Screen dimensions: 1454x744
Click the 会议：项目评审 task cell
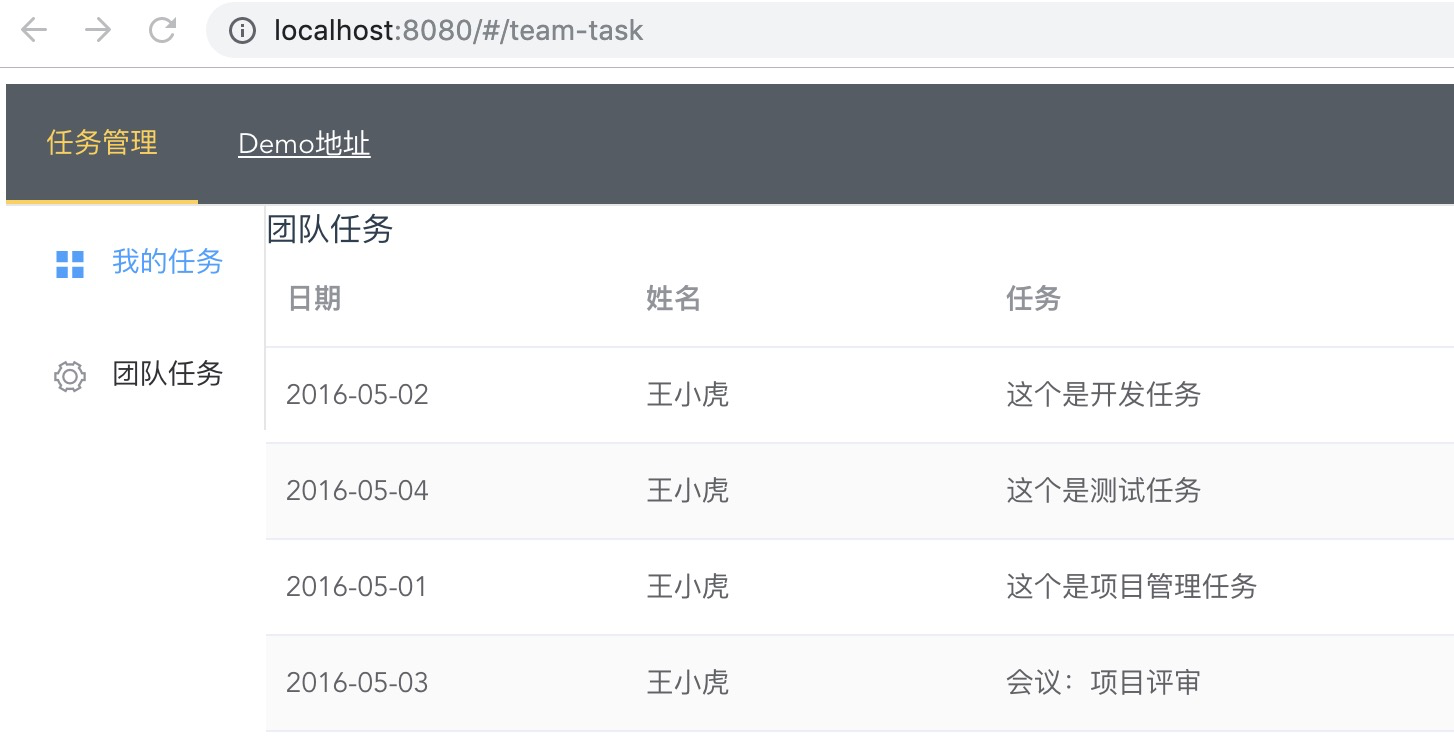pyautogui.click(x=1103, y=682)
